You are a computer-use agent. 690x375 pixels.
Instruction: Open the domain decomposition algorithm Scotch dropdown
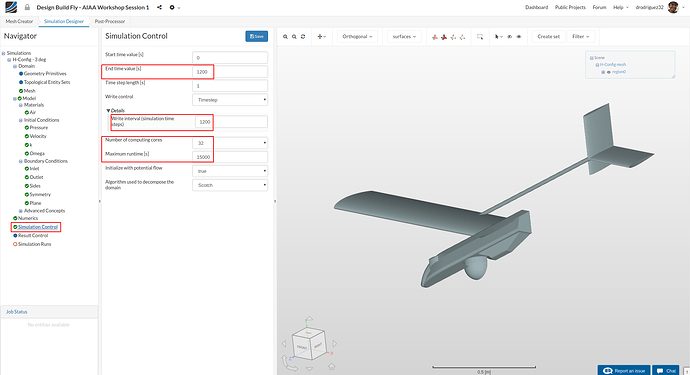click(x=230, y=185)
